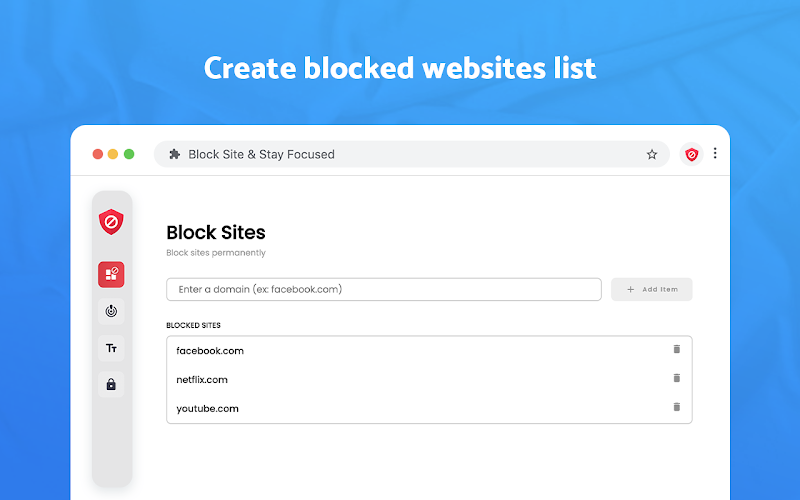Click the green maximize window button
The width and height of the screenshot is (800, 500).
pos(129,154)
